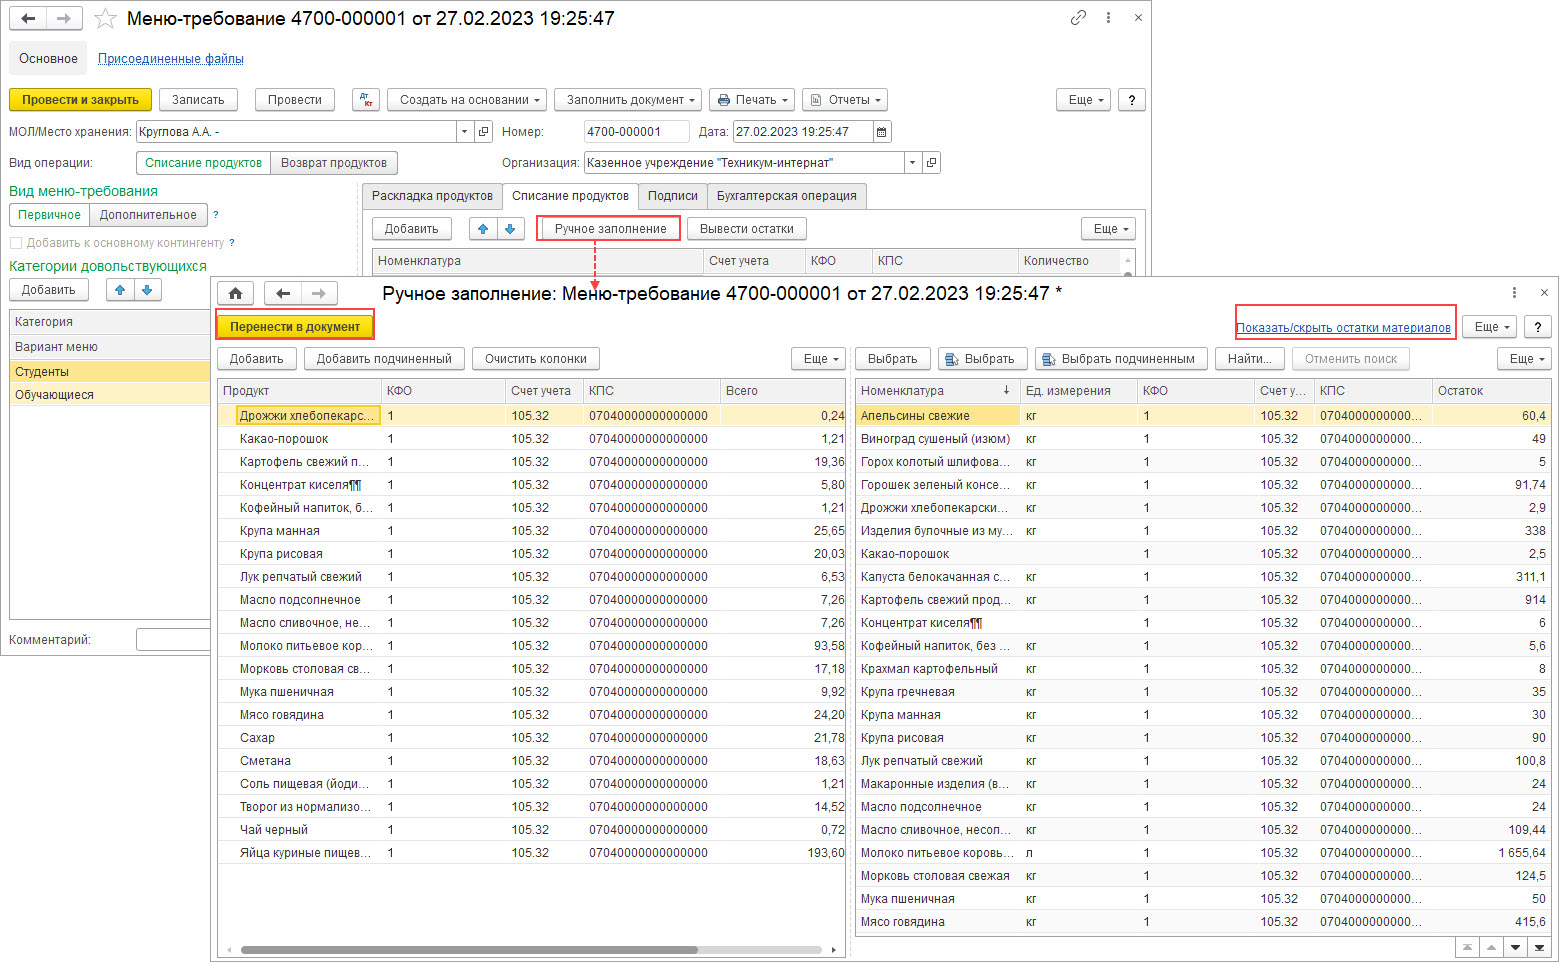The width and height of the screenshot is (1559, 962).
Task: Open Отчеты dropdown menu
Action: coord(845,100)
